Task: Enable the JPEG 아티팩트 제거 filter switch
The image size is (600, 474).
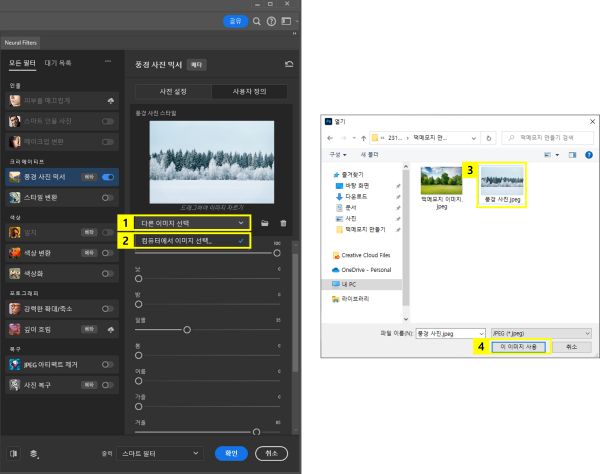Action: pyautogui.click(x=108, y=365)
